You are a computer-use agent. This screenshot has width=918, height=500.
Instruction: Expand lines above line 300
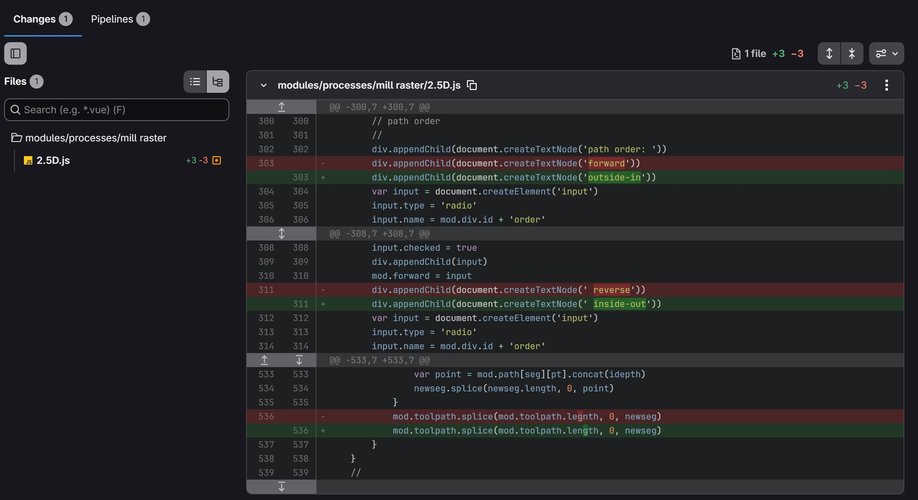click(281, 107)
